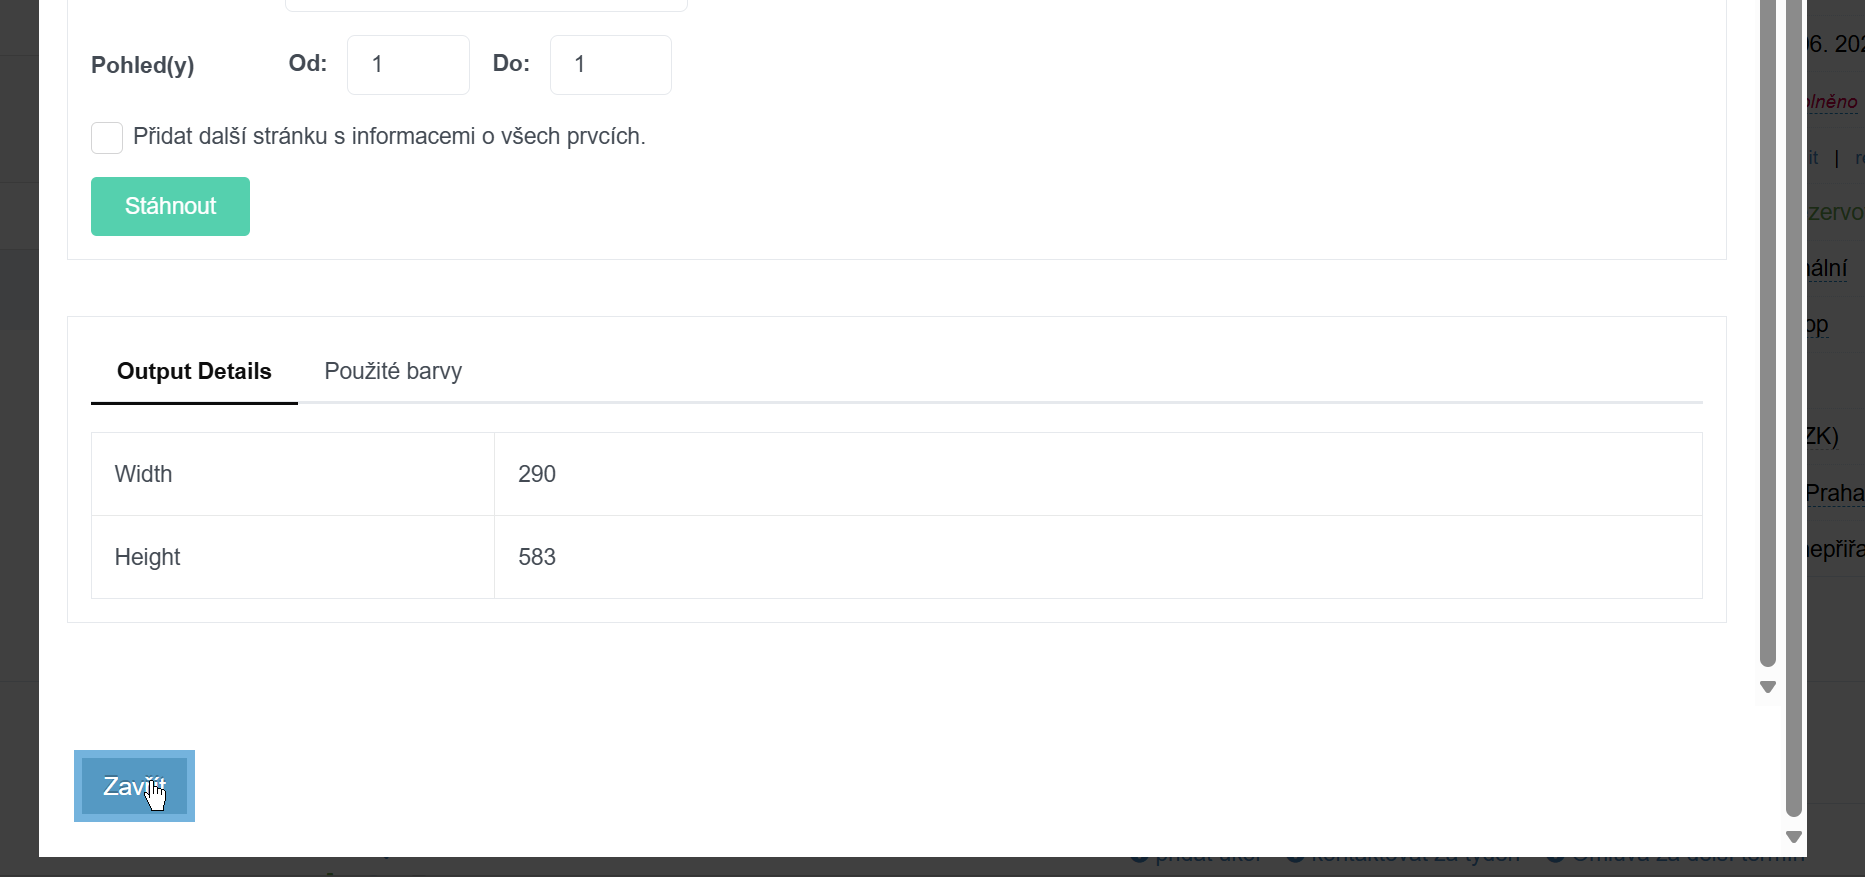
Task: Click the inner panel scrollbar thumb
Action: [1767, 330]
